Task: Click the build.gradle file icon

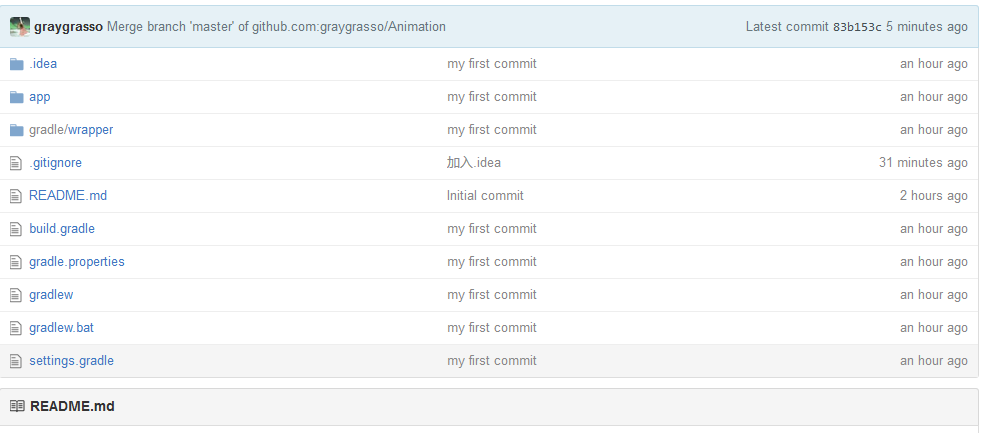Action: [x=16, y=229]
